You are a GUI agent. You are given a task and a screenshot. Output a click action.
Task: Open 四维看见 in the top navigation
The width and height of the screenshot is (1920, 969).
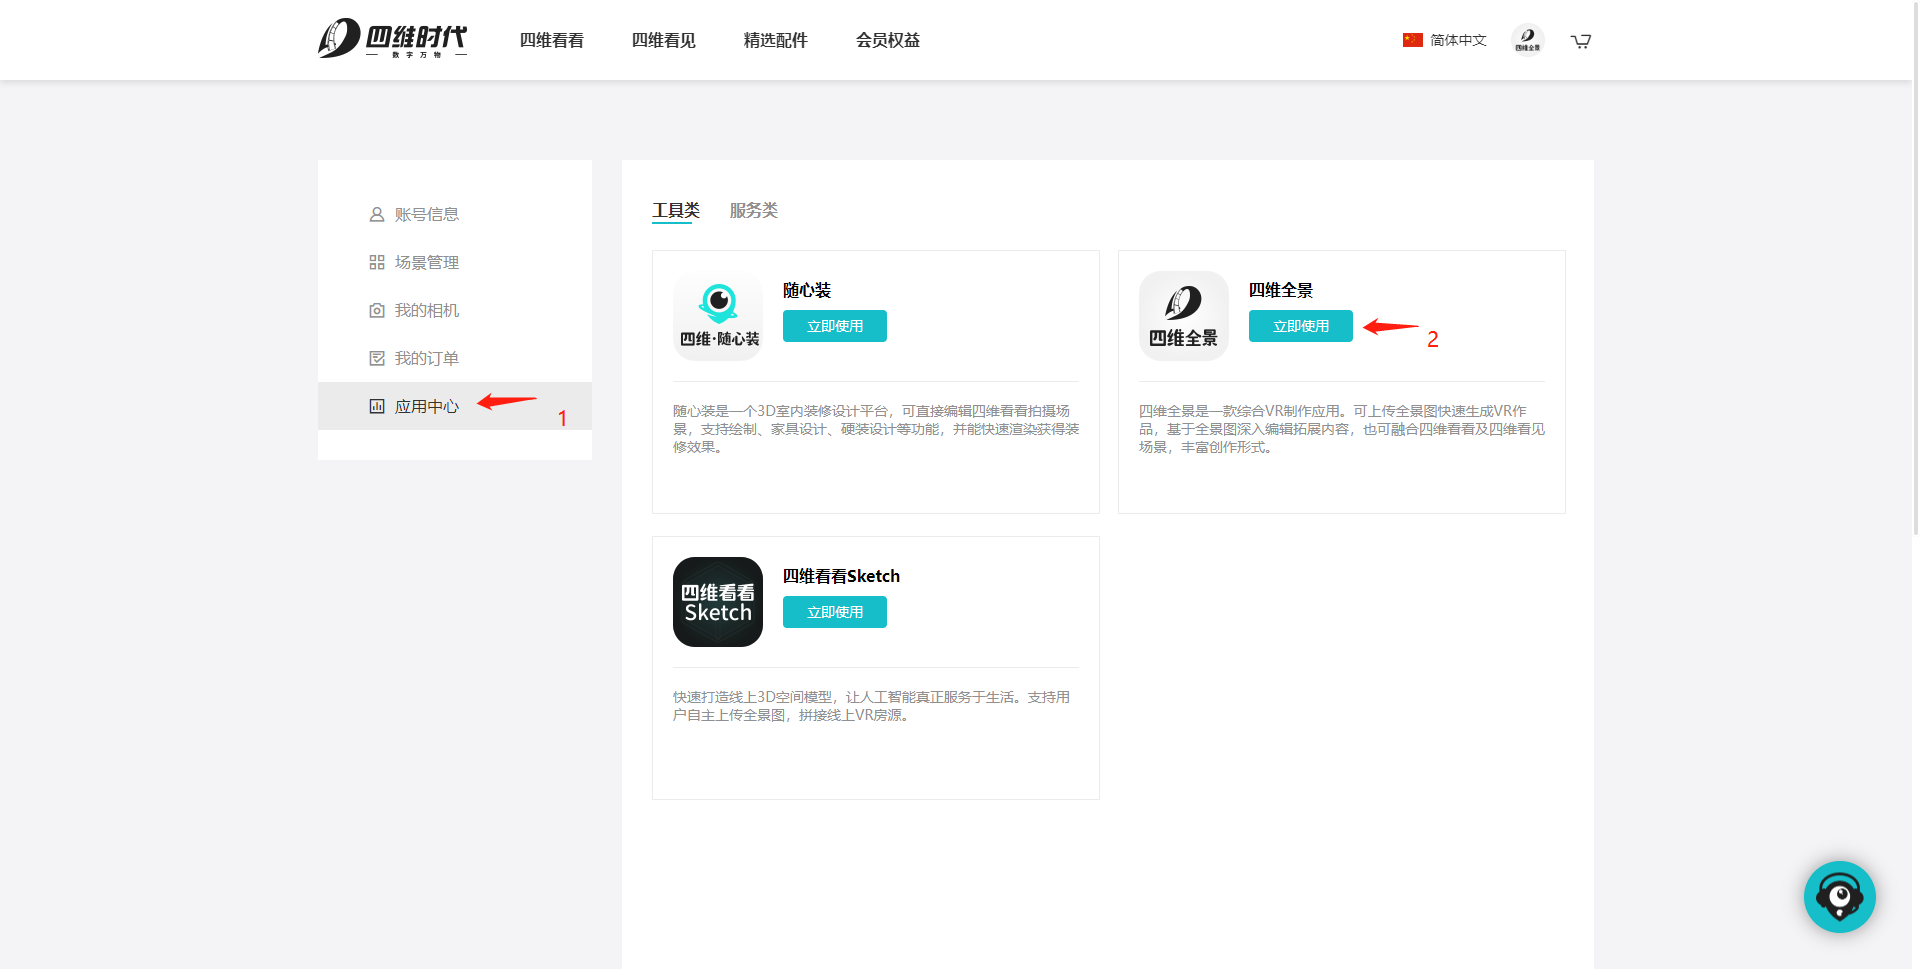pyautogui.click(x=663, y=40)
